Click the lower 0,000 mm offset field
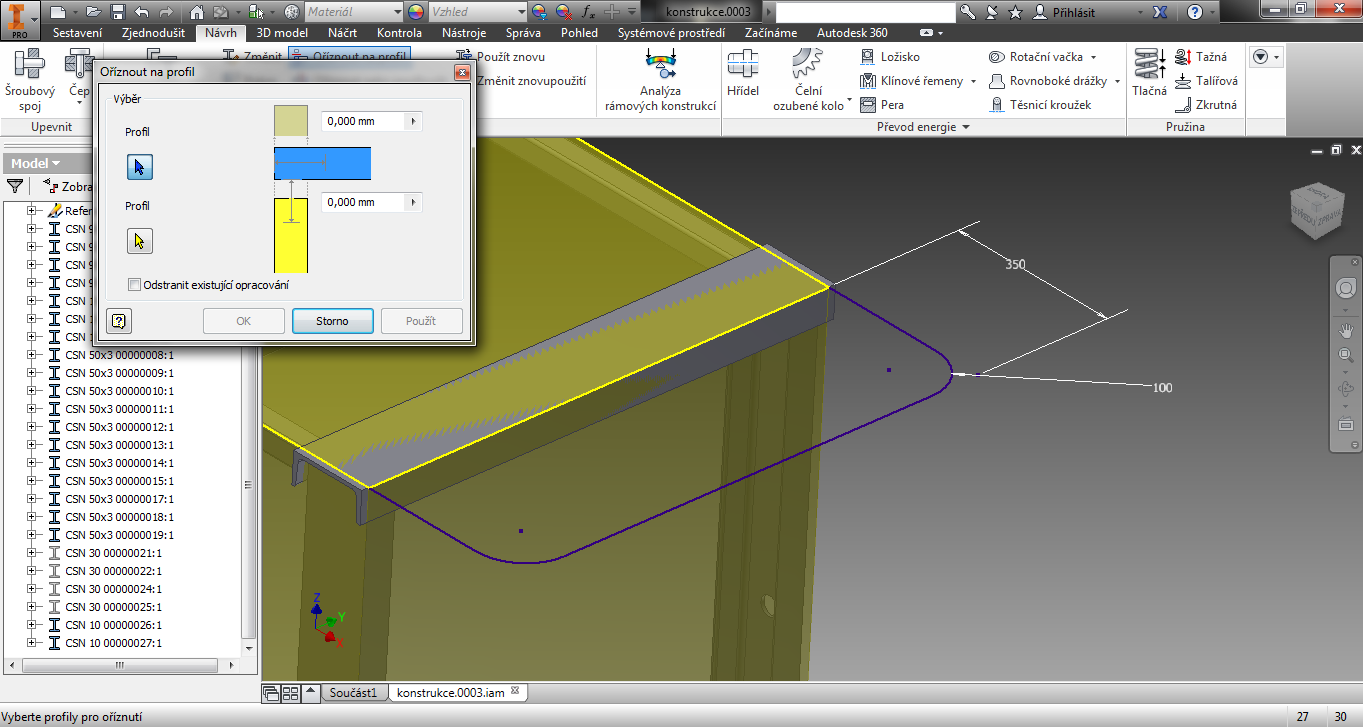The width and height of the screenshot is (1363, 727). coord(363,202)
